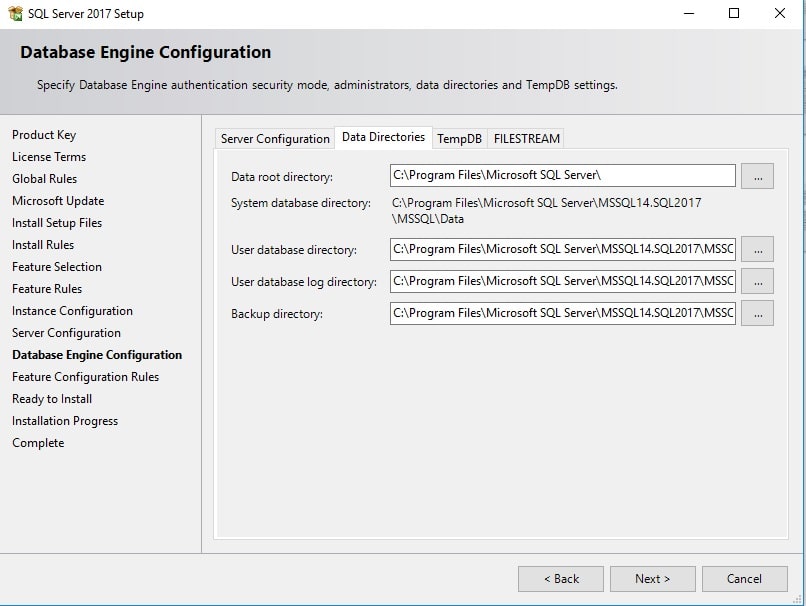Go back with the Back button
This screenshot has height=606, width=806.
pos(560,579)
